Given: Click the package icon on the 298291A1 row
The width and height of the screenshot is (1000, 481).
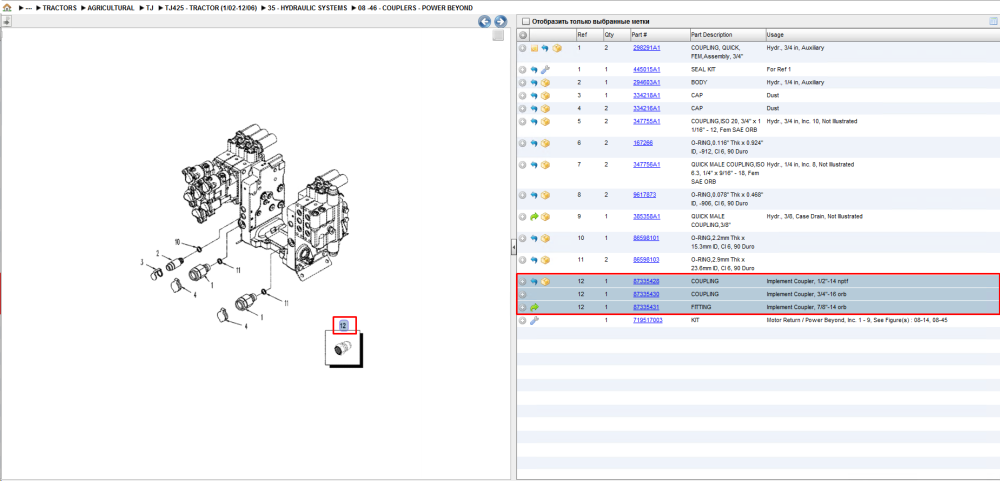Looking at the screenshot, I should 557,48.
